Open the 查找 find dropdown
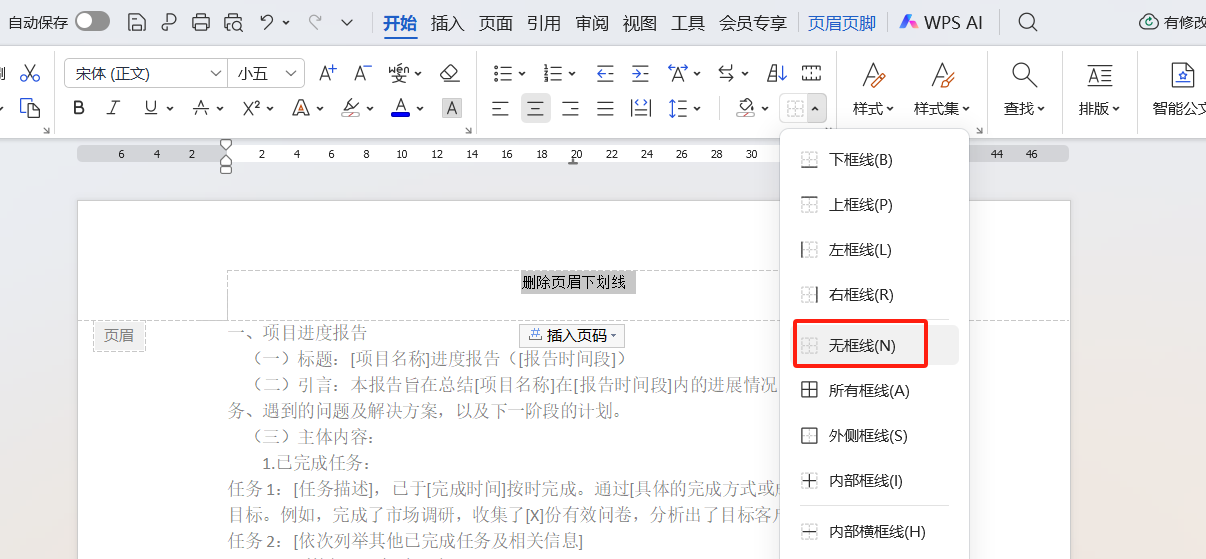Viewport: 1206px width, 559px height. tap(1024, 108)
